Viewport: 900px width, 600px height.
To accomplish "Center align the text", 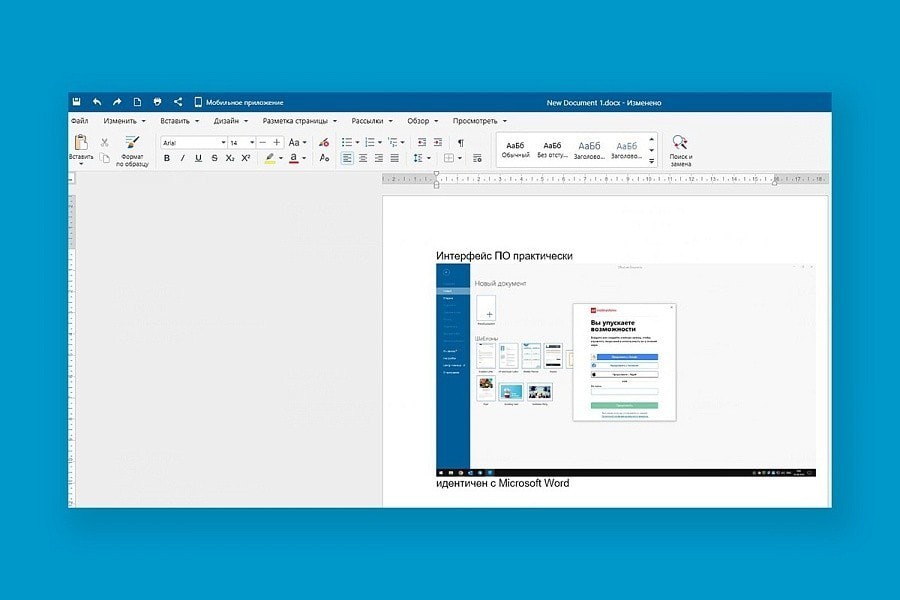I will pyautogui.click(x=363, y=158).
